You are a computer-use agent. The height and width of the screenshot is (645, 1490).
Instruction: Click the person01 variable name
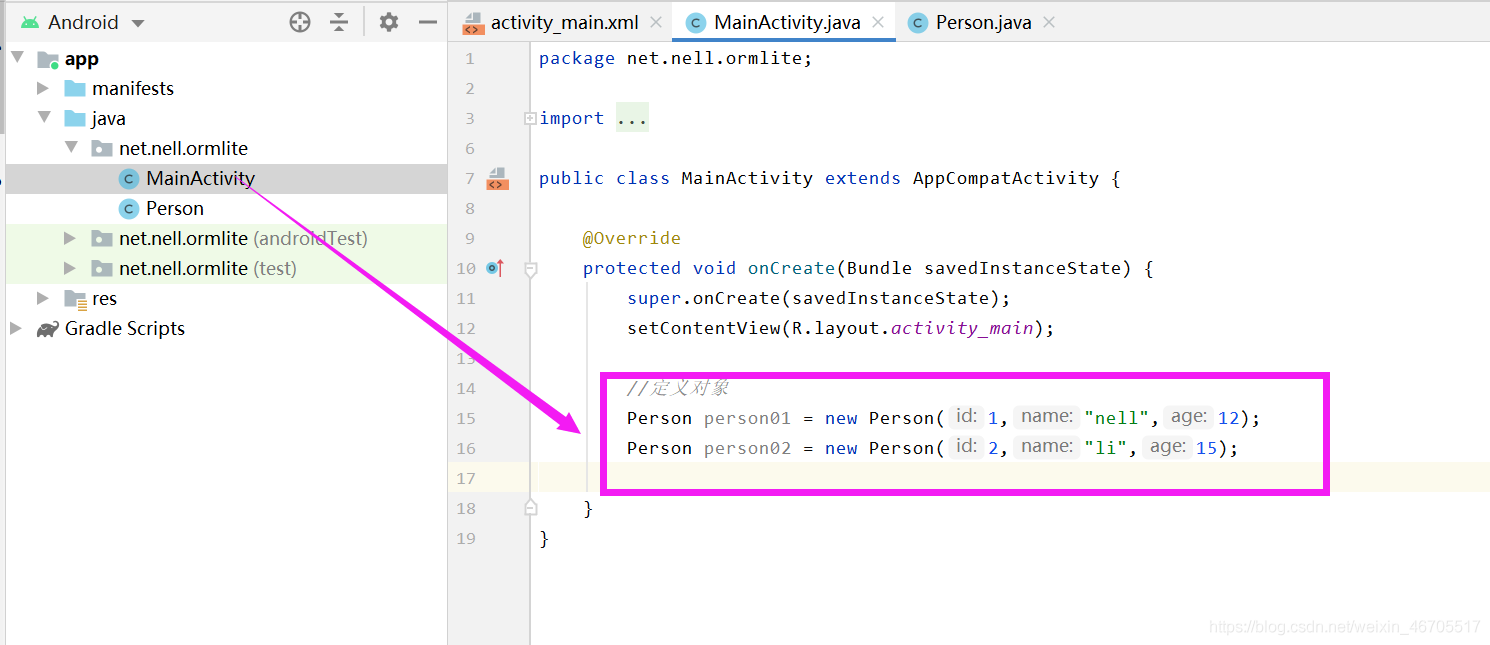(747, 418)
